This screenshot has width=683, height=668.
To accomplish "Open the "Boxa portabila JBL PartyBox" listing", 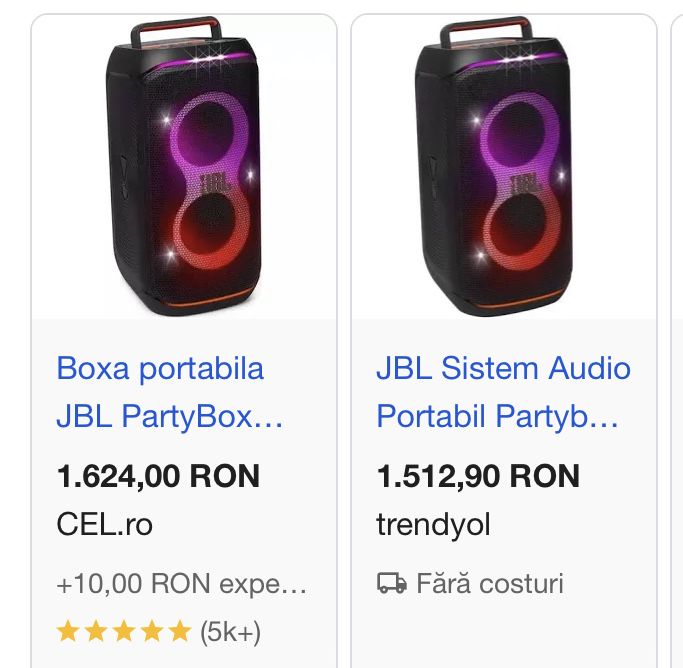I will pyautogui.click(x=160, y=392).
